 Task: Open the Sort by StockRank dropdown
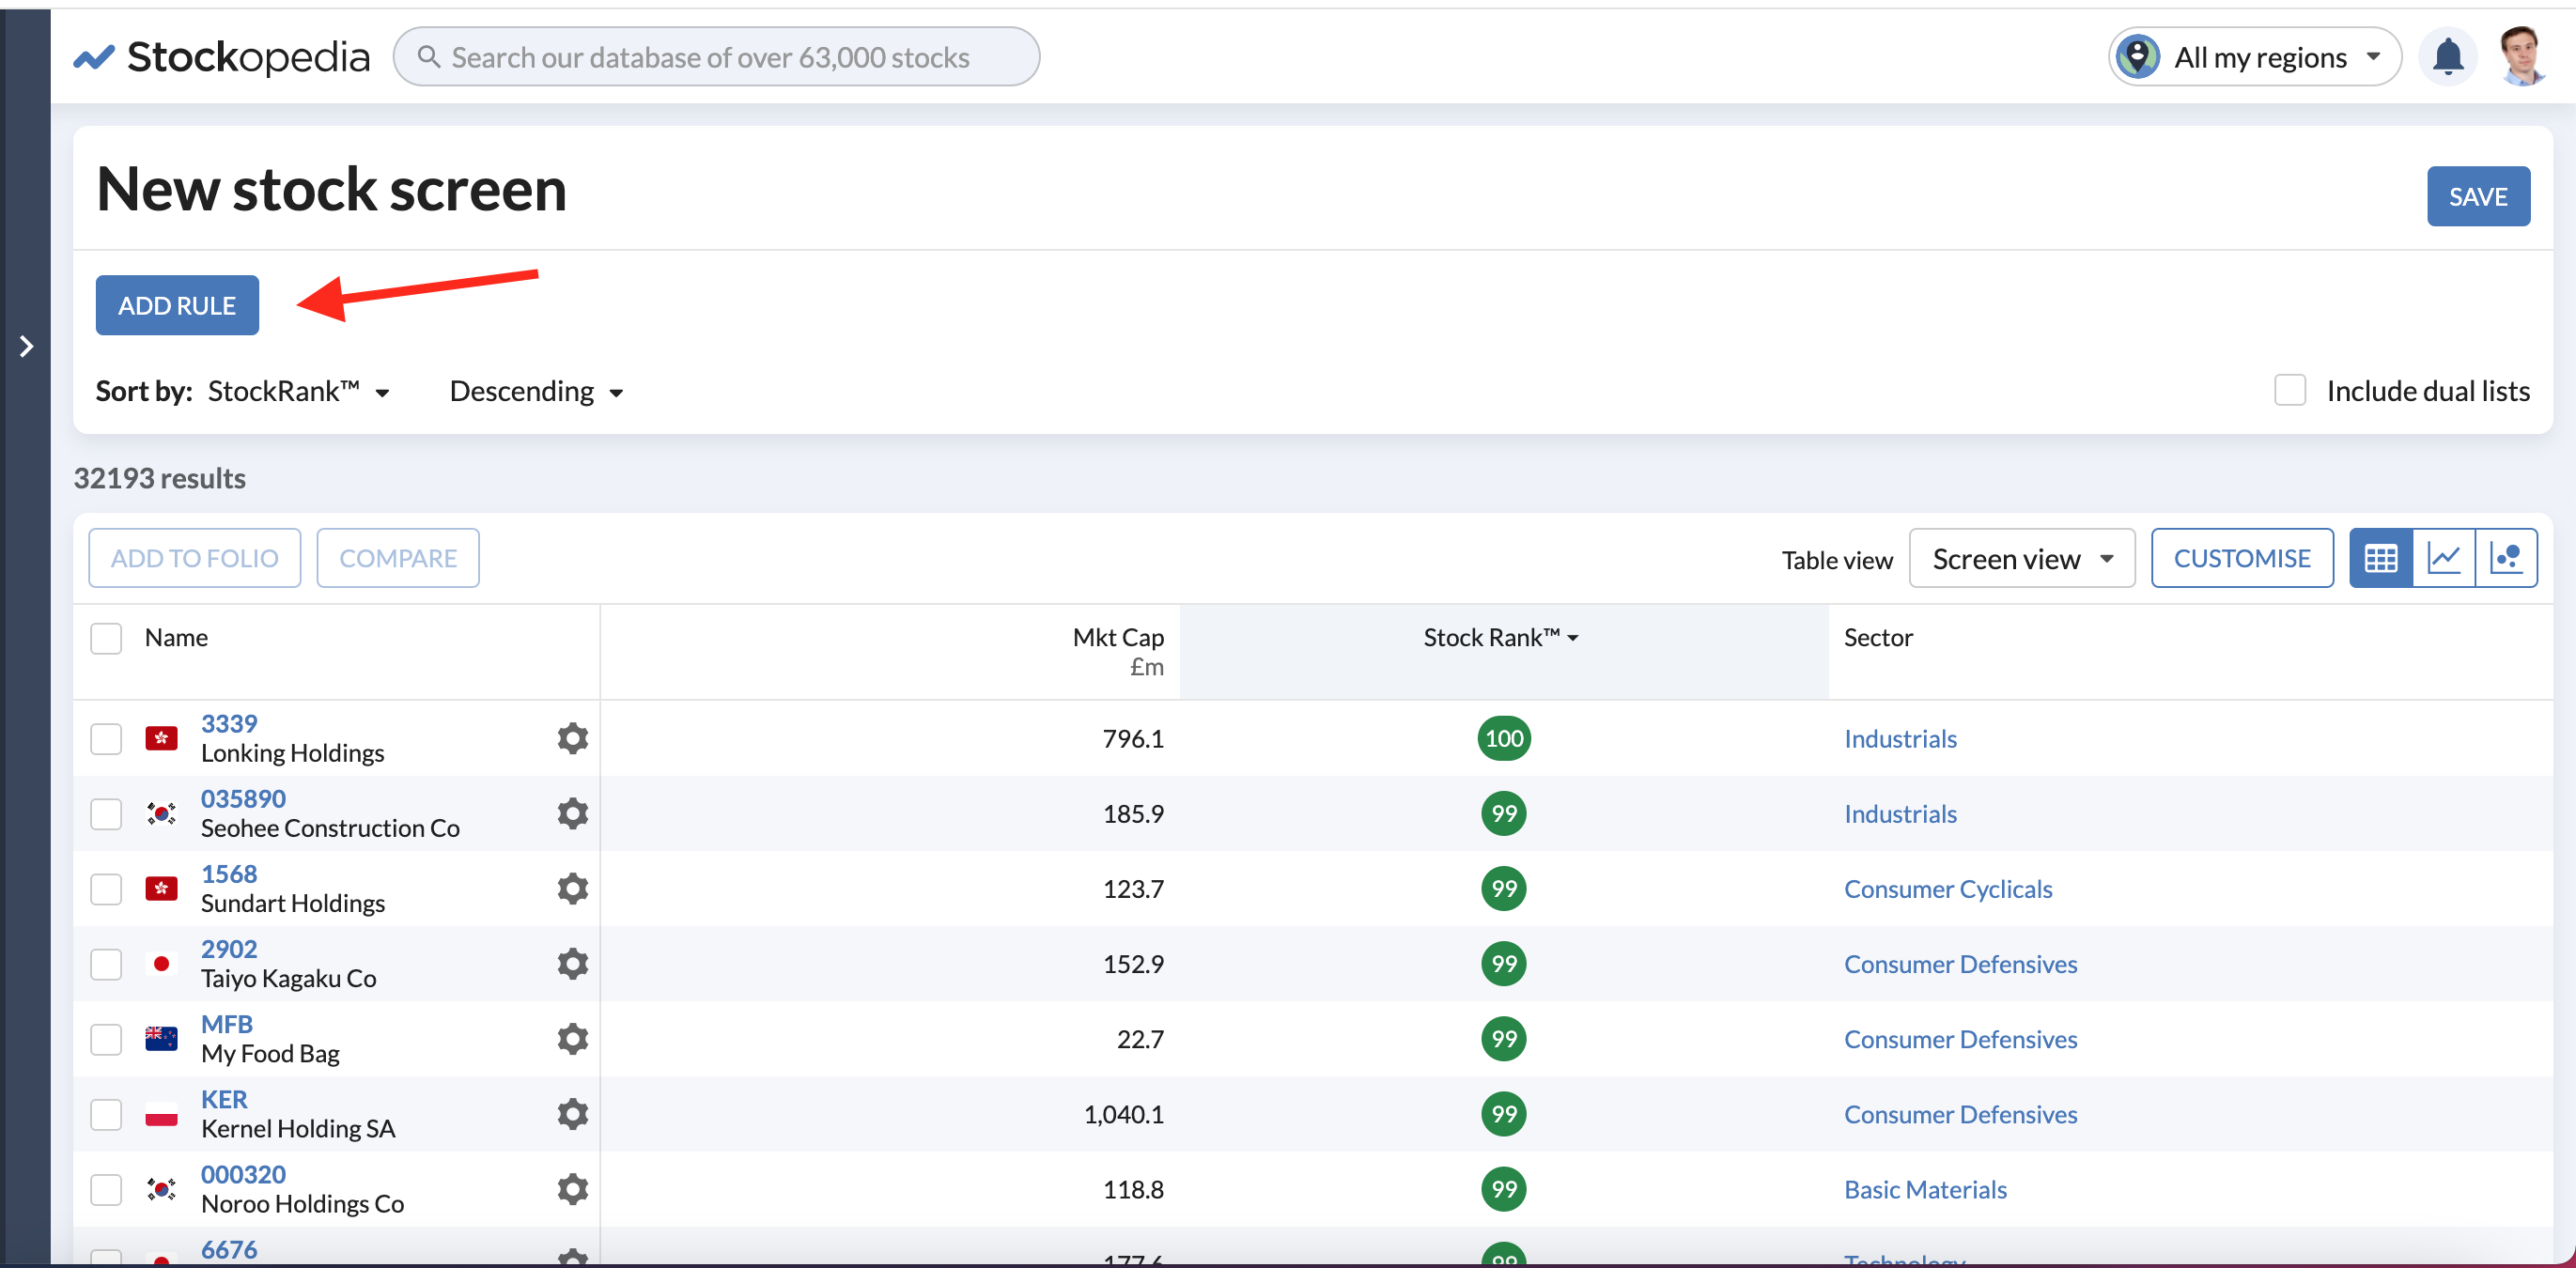coord(298,391)
